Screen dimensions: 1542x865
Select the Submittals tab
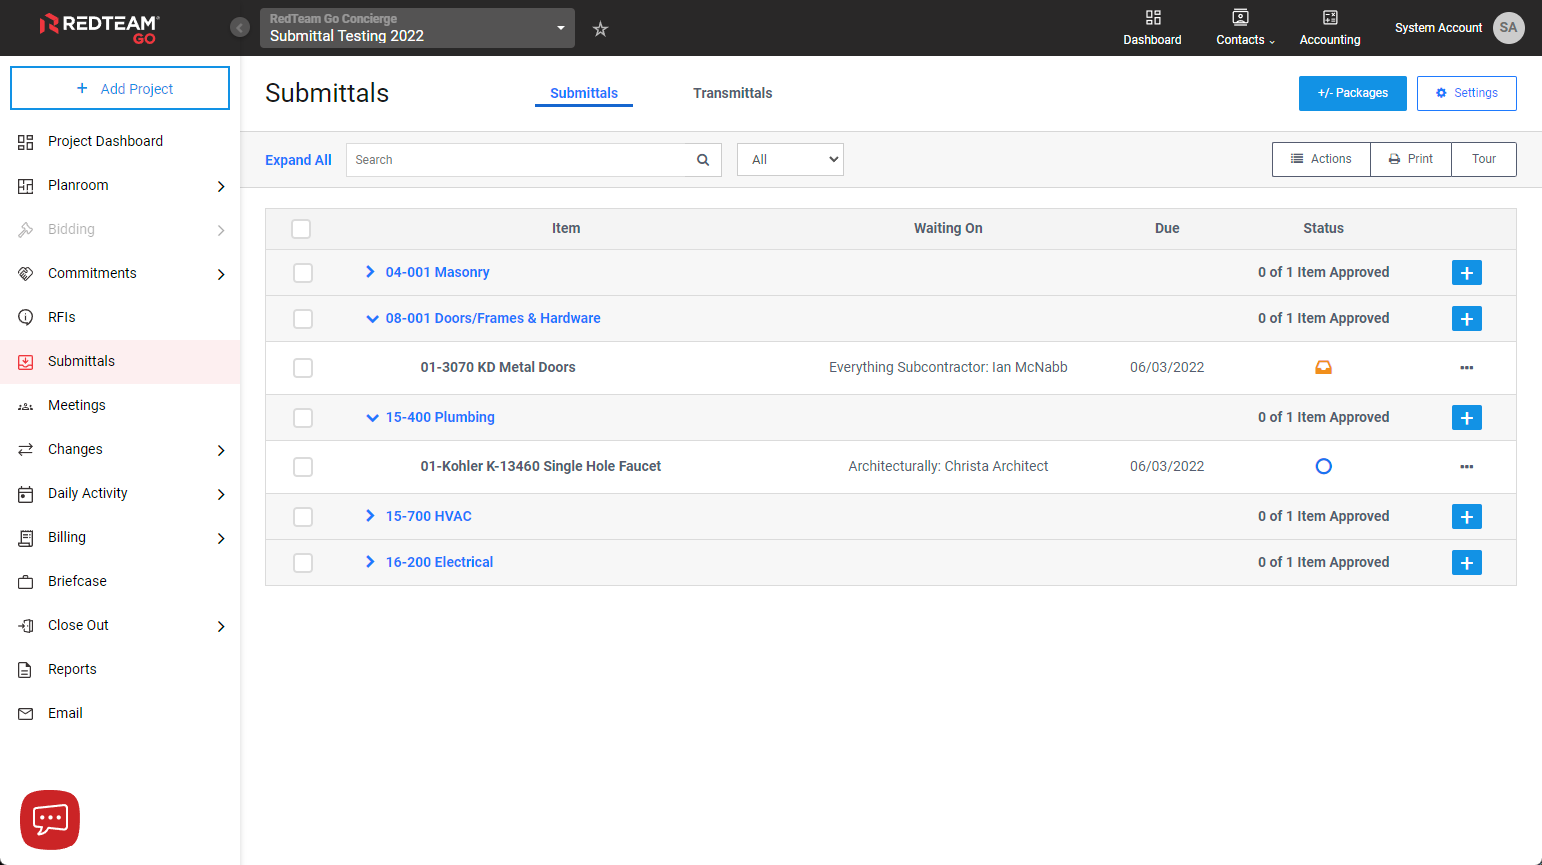point(584,92)
